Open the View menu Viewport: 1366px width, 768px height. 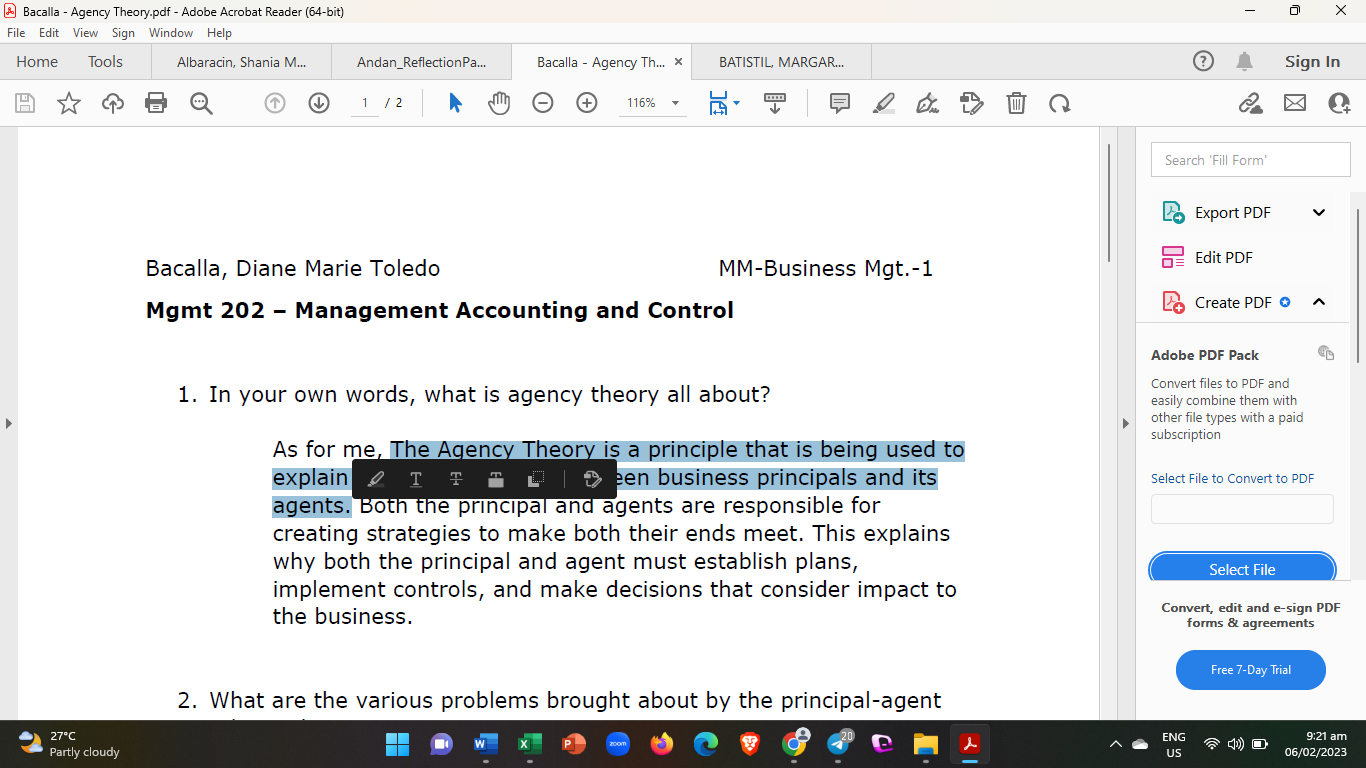(85, 33)
